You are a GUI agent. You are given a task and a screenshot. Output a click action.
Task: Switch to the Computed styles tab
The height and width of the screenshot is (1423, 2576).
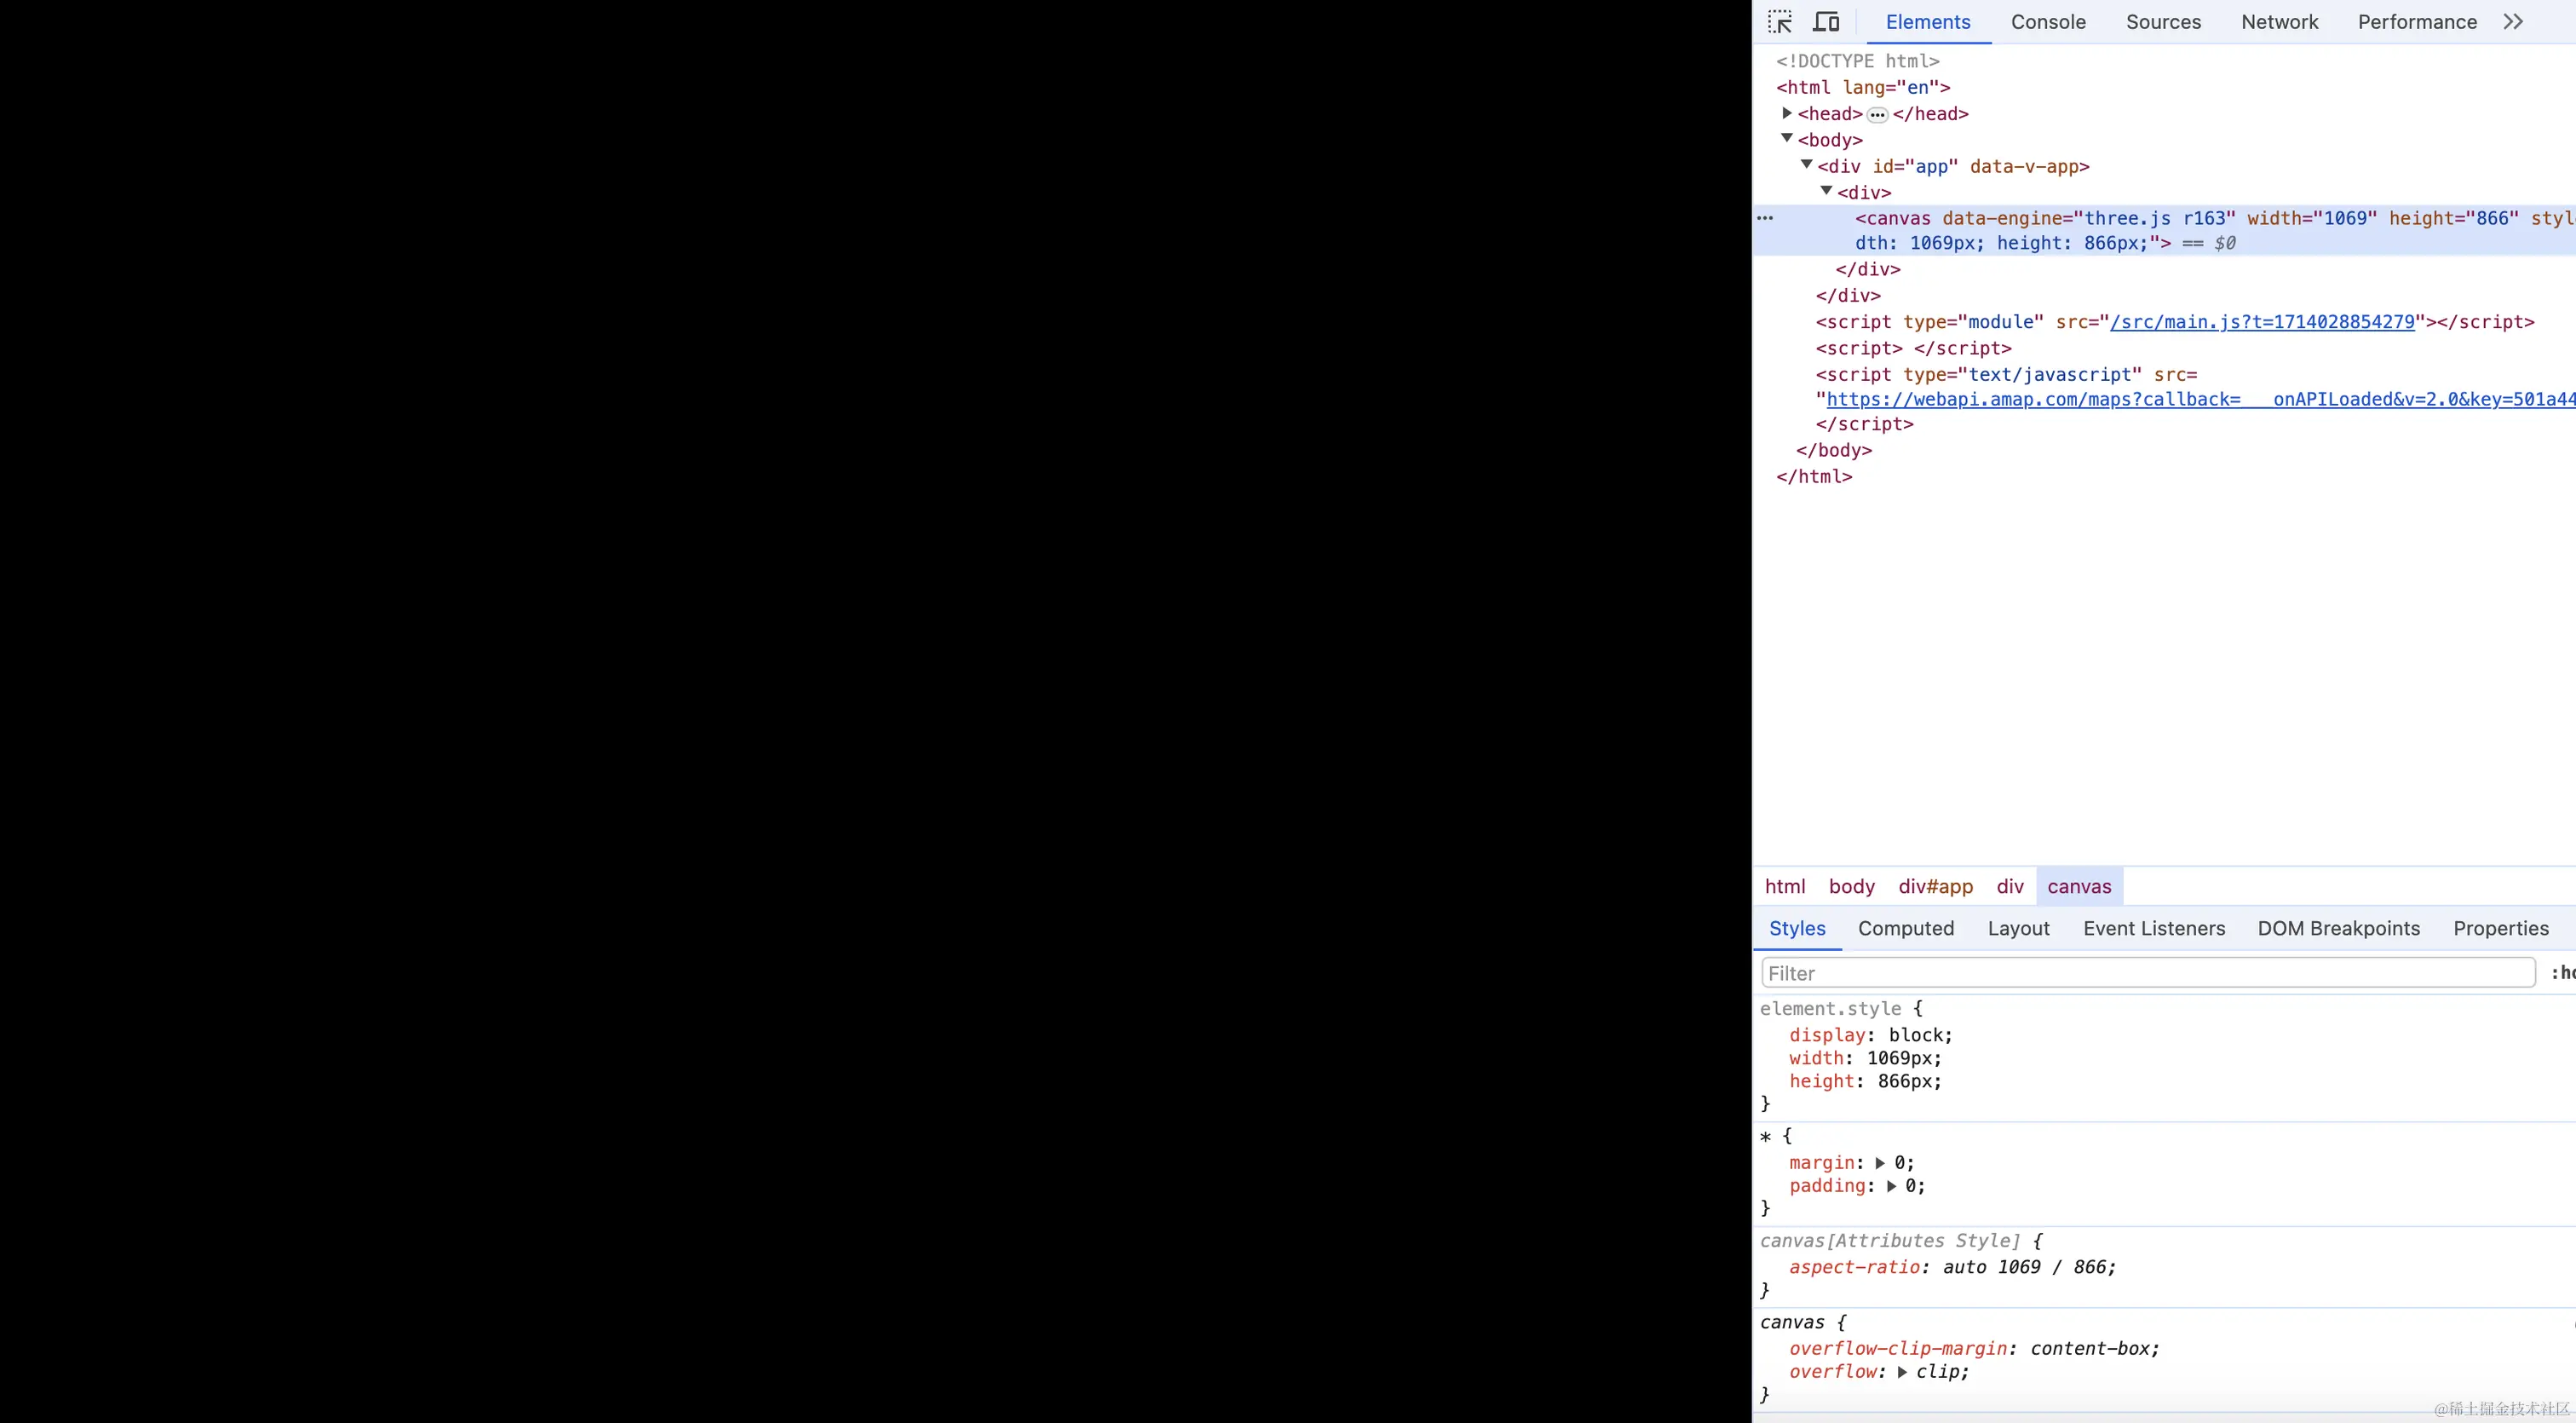1905,928
